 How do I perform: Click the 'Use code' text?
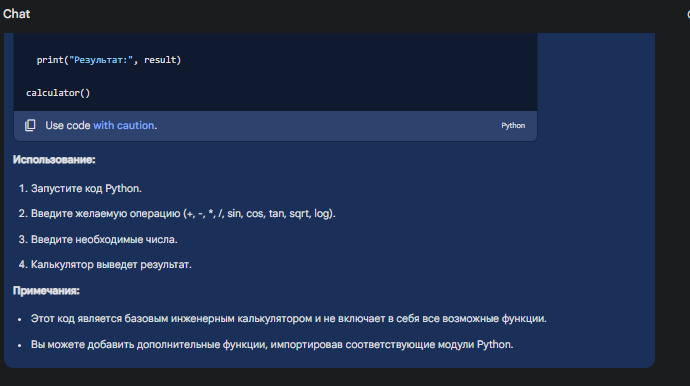[68, 125]
